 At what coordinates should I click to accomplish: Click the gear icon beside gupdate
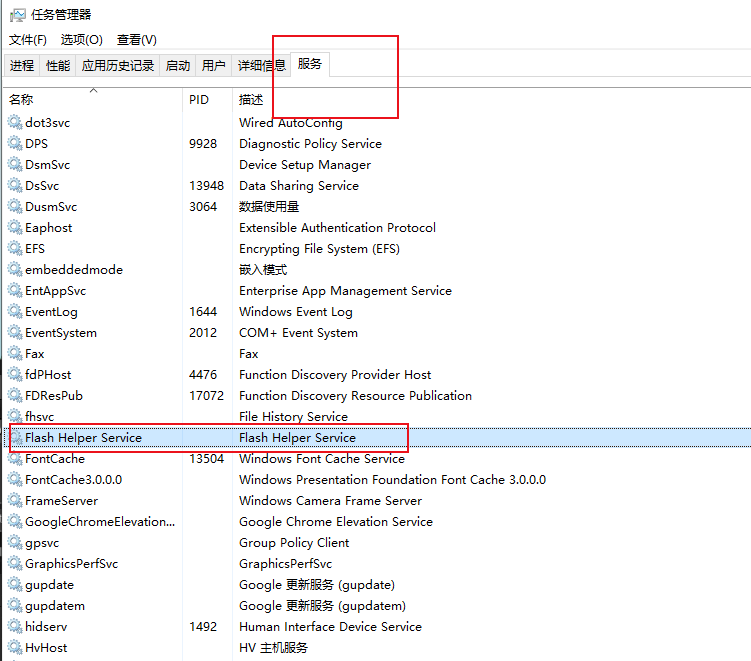[15, 585]
